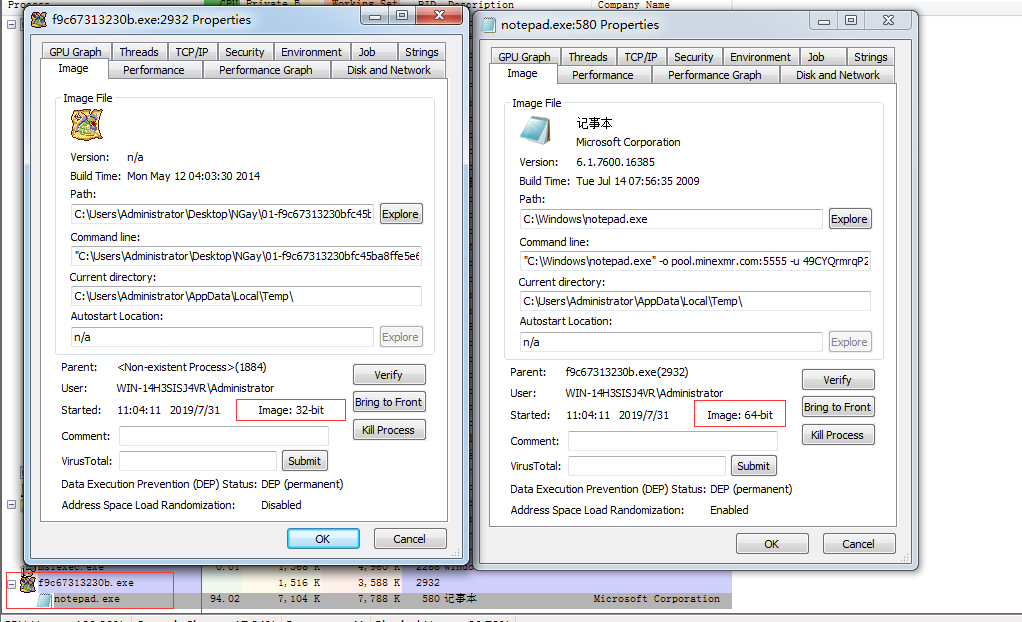Select notepad.exe row in process list
The height and width of the screenshot is (622, 1022).
pyautogui.click(x=369, y=599)
